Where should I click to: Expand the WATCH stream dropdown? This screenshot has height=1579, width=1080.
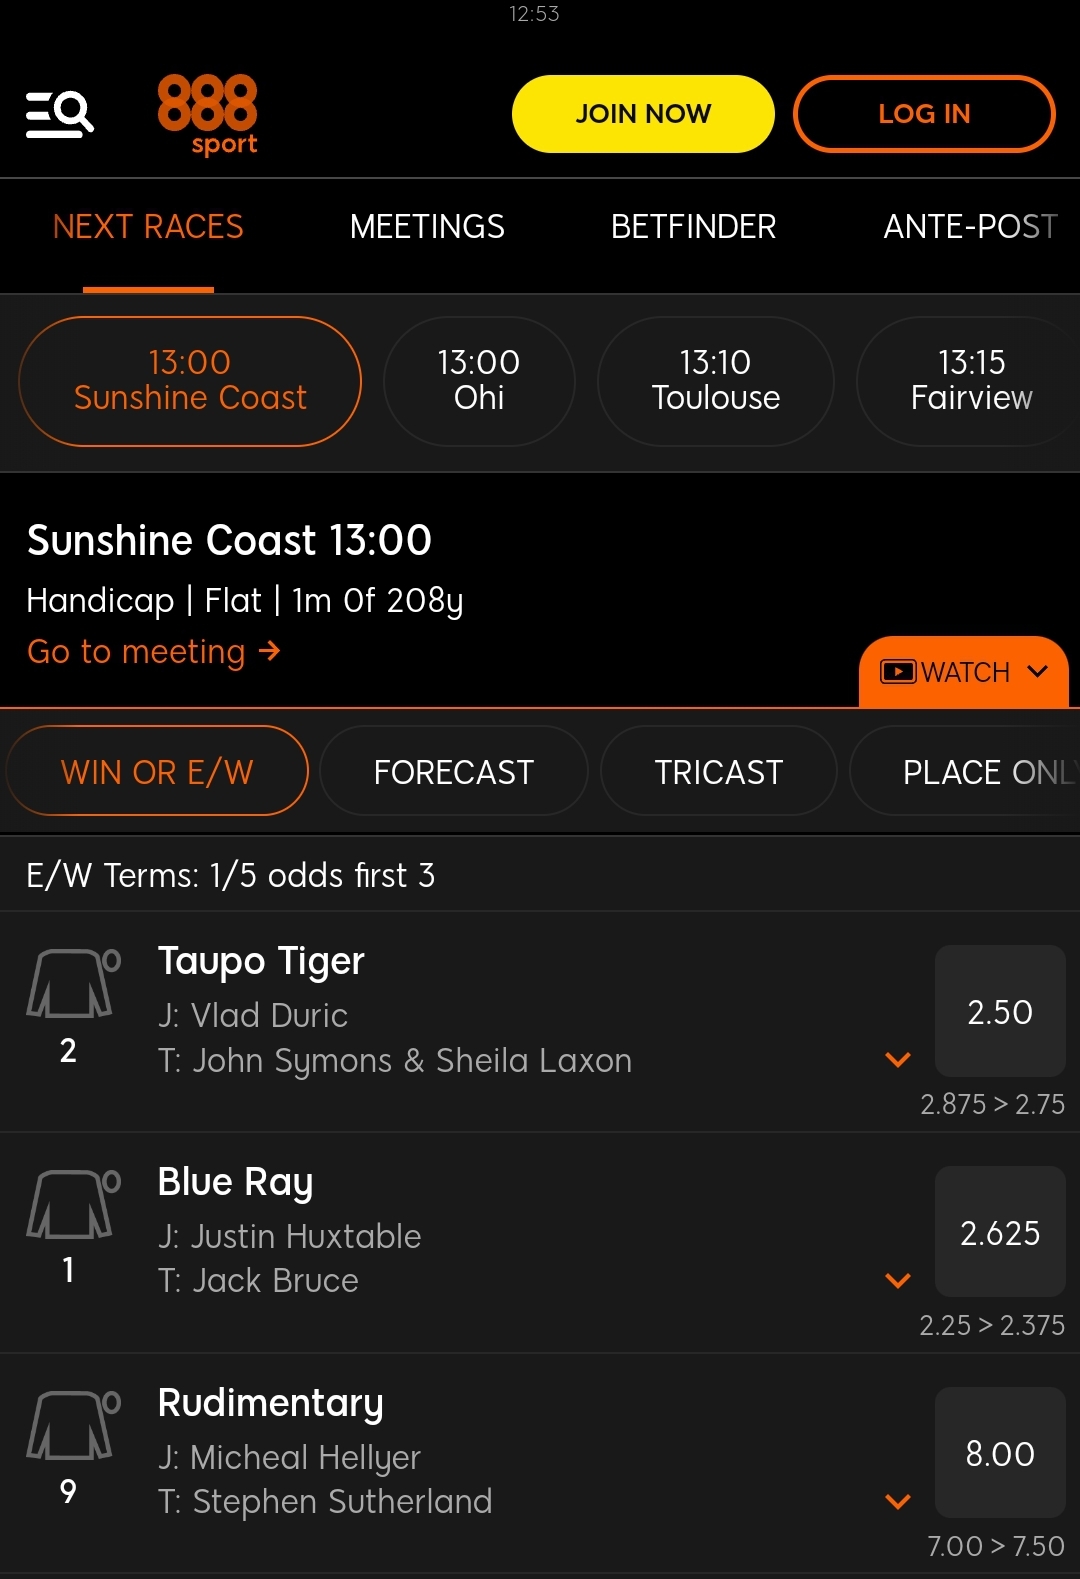1038,671
